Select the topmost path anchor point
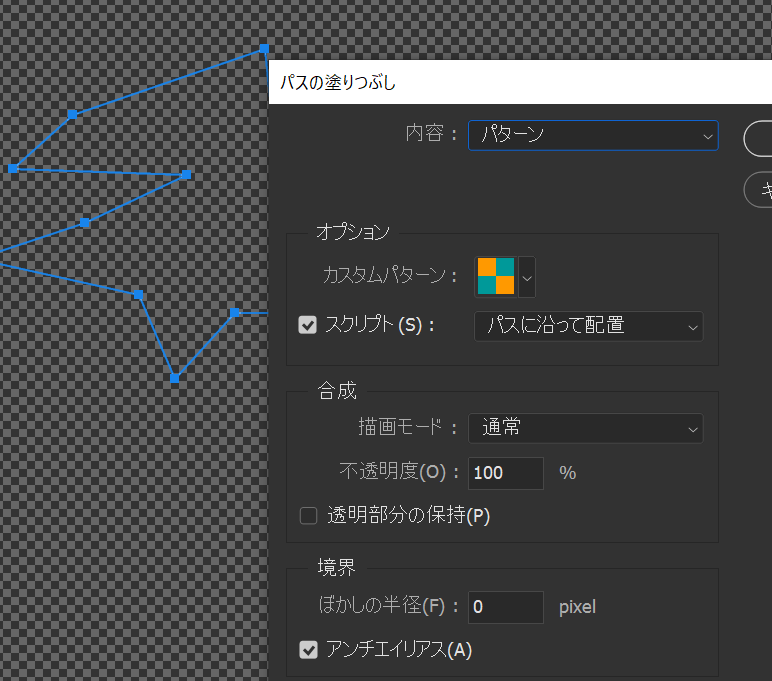This screenshot has width=772, height=681. (265, 48)
